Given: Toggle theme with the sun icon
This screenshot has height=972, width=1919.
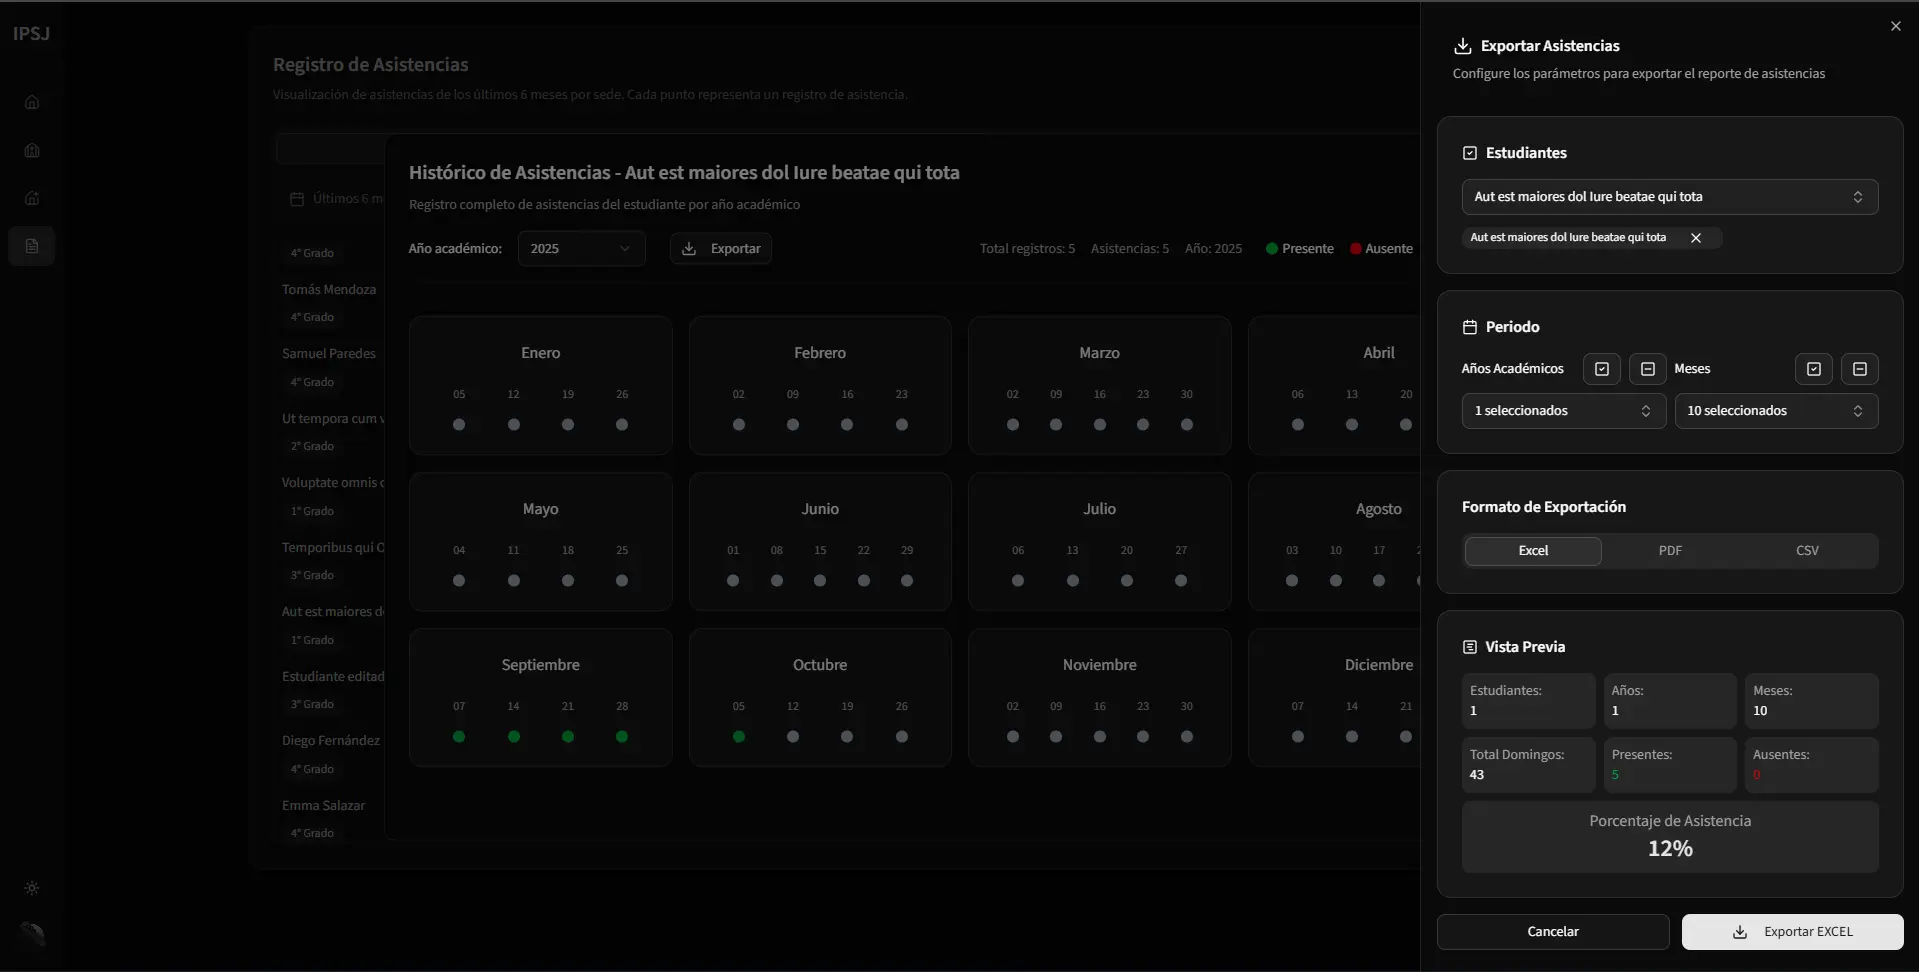Looking at the screenshot, I should click(x=32, y=888).
